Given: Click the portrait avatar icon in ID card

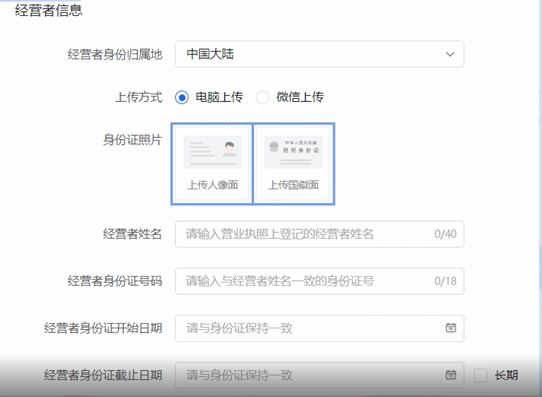Looking at the screenshot, I should [x=229, y=149].
